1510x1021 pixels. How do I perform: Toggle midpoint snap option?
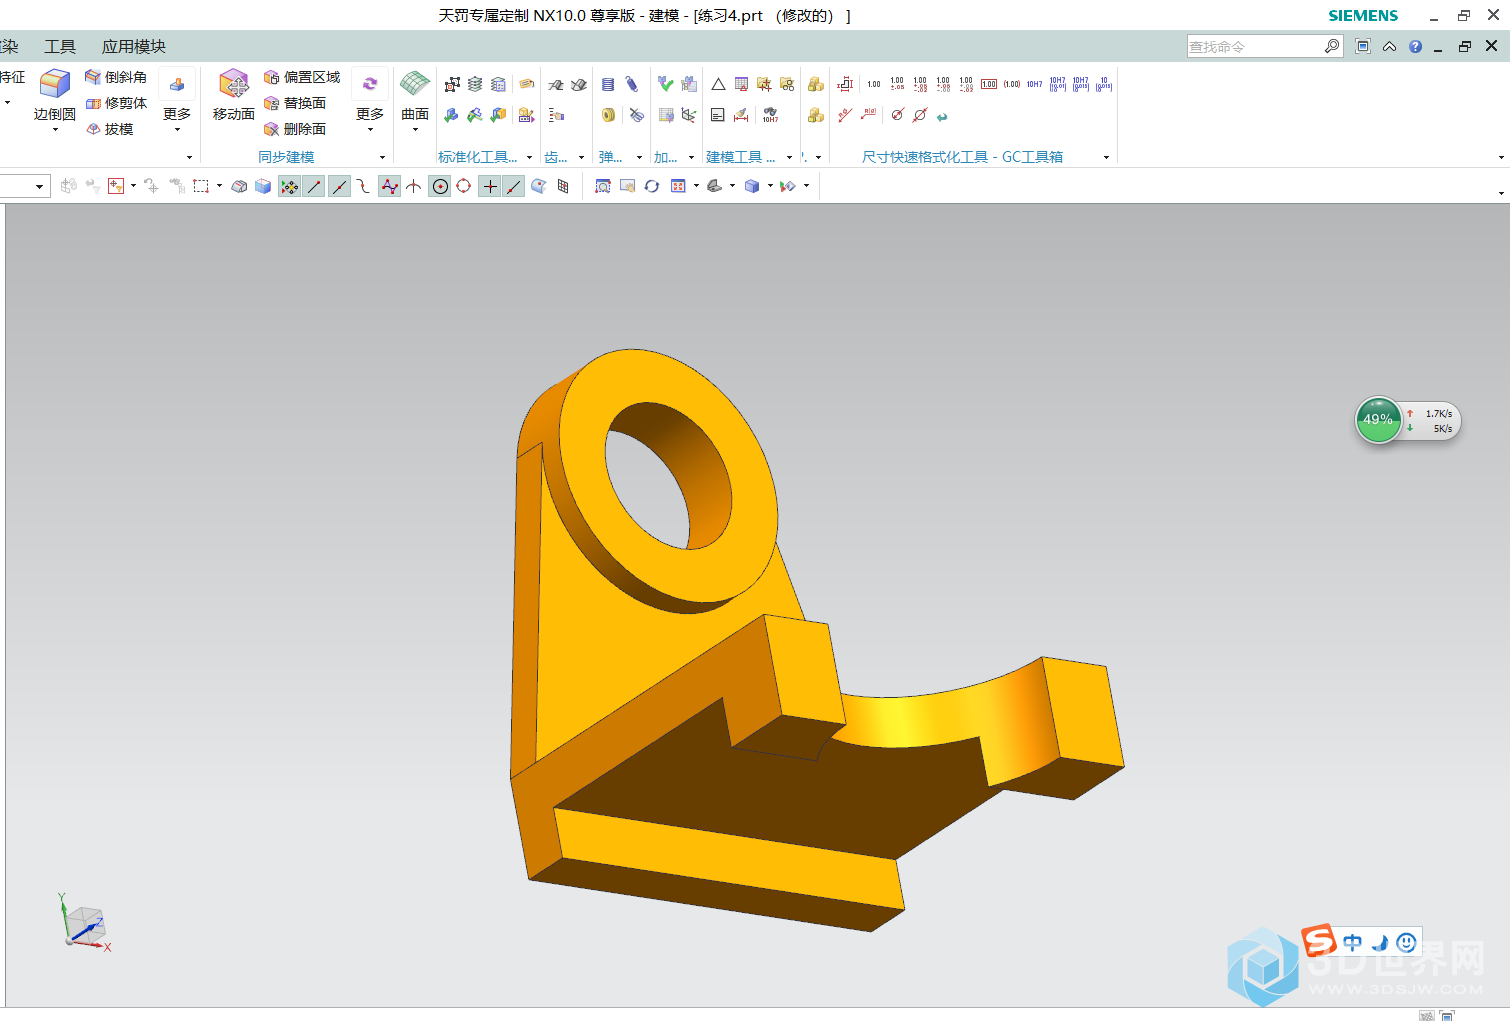point(340,186)
